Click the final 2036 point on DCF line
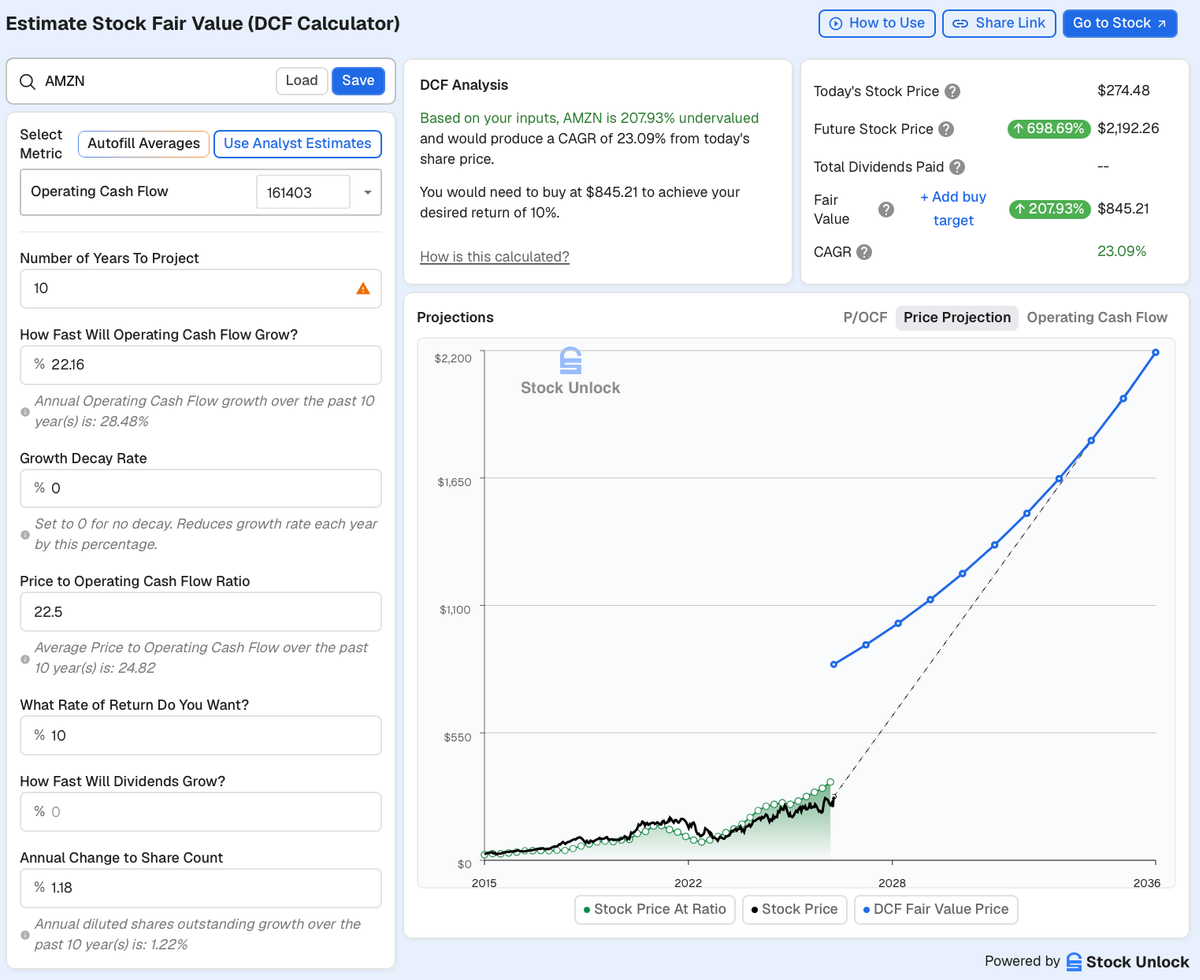 pos(1155,352)
